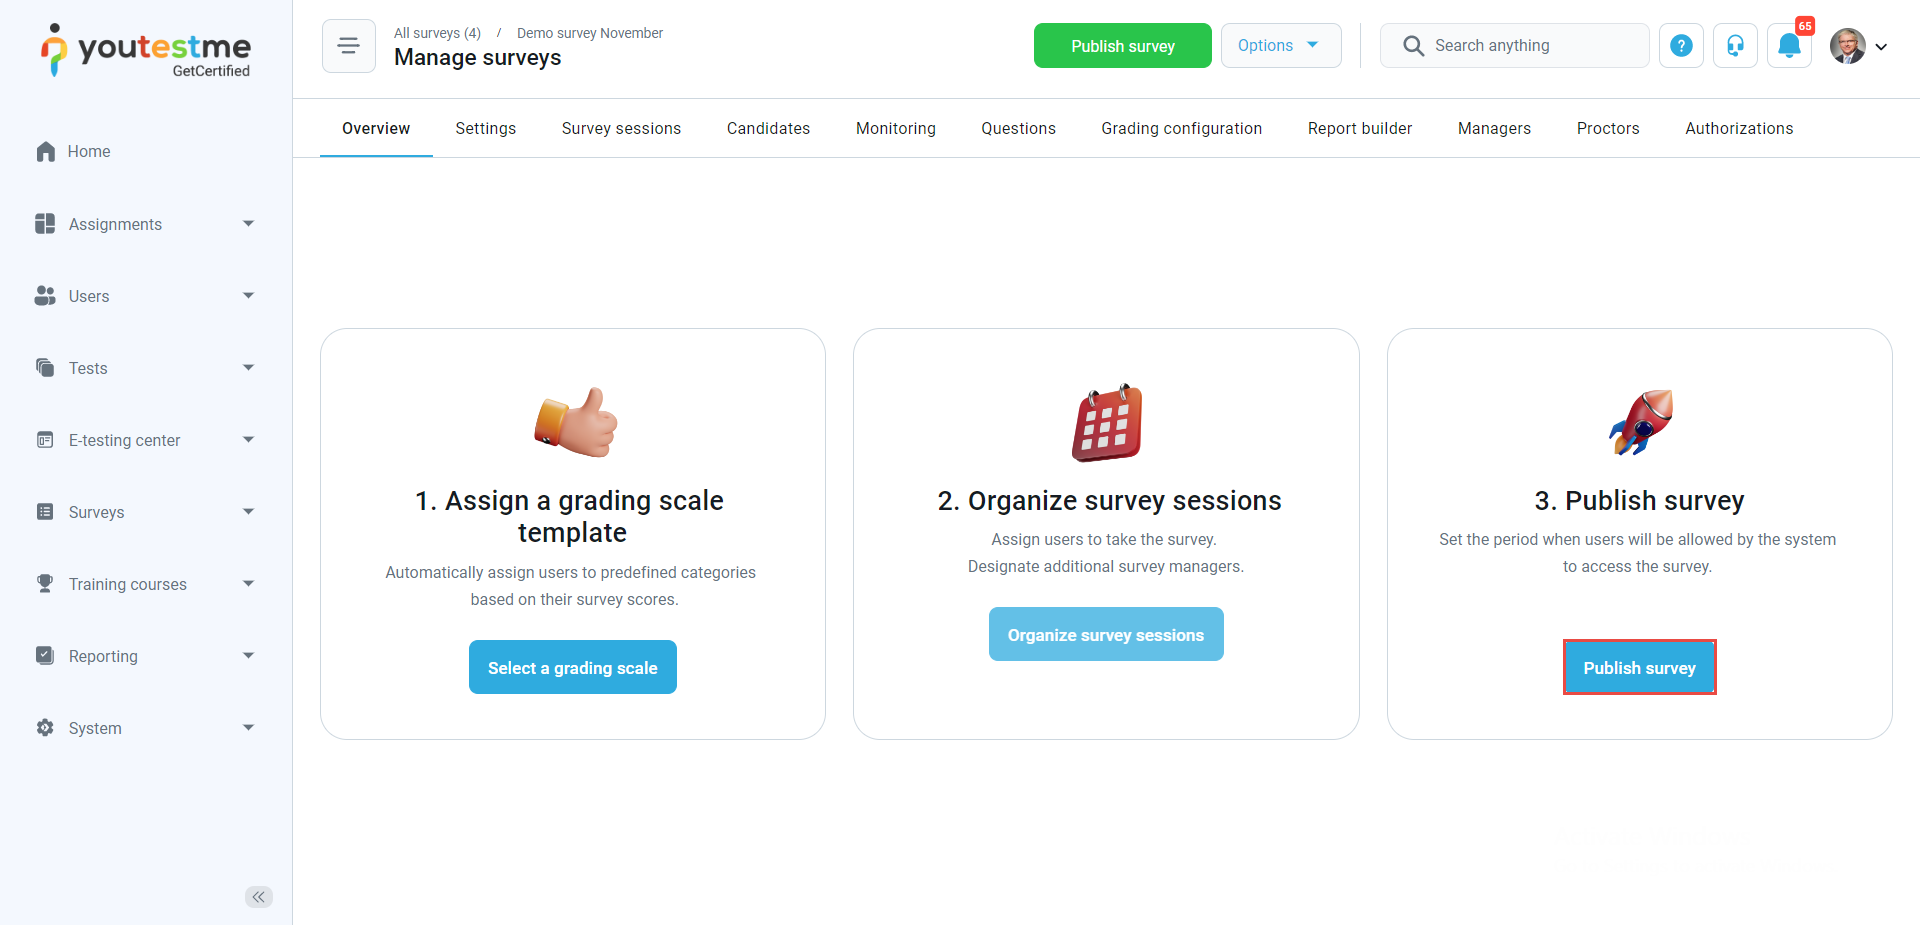Image resolution: width=1920 pixels, height=925 pixels.
Task: Click the hamburger menu icon
Action: click(x=348, y=46)
